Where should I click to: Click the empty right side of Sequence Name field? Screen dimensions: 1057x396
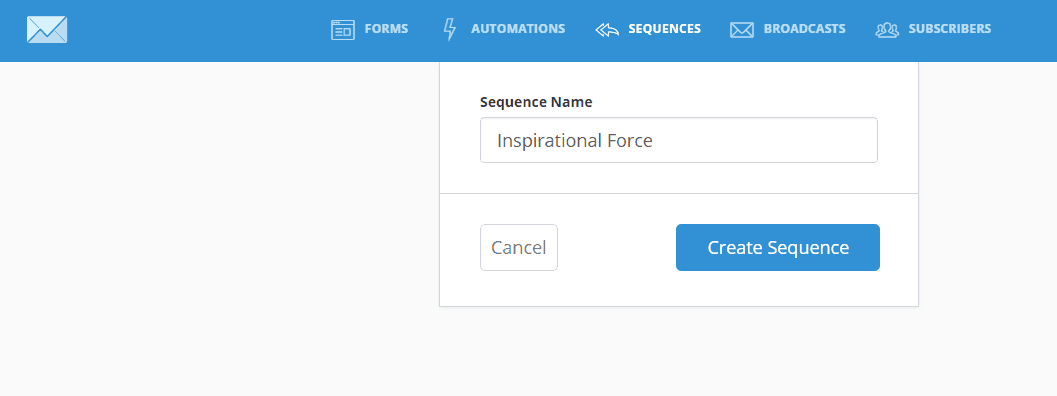coord(768,140)
